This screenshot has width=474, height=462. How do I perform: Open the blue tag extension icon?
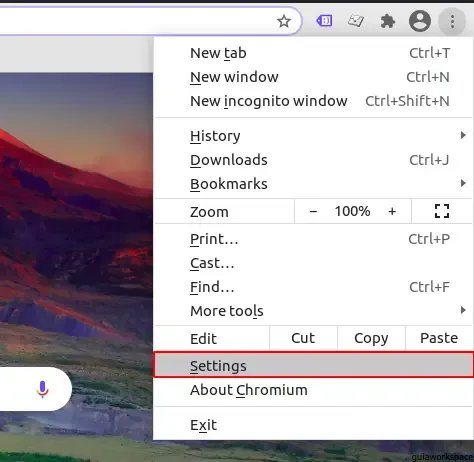click(x=324, y=21)
